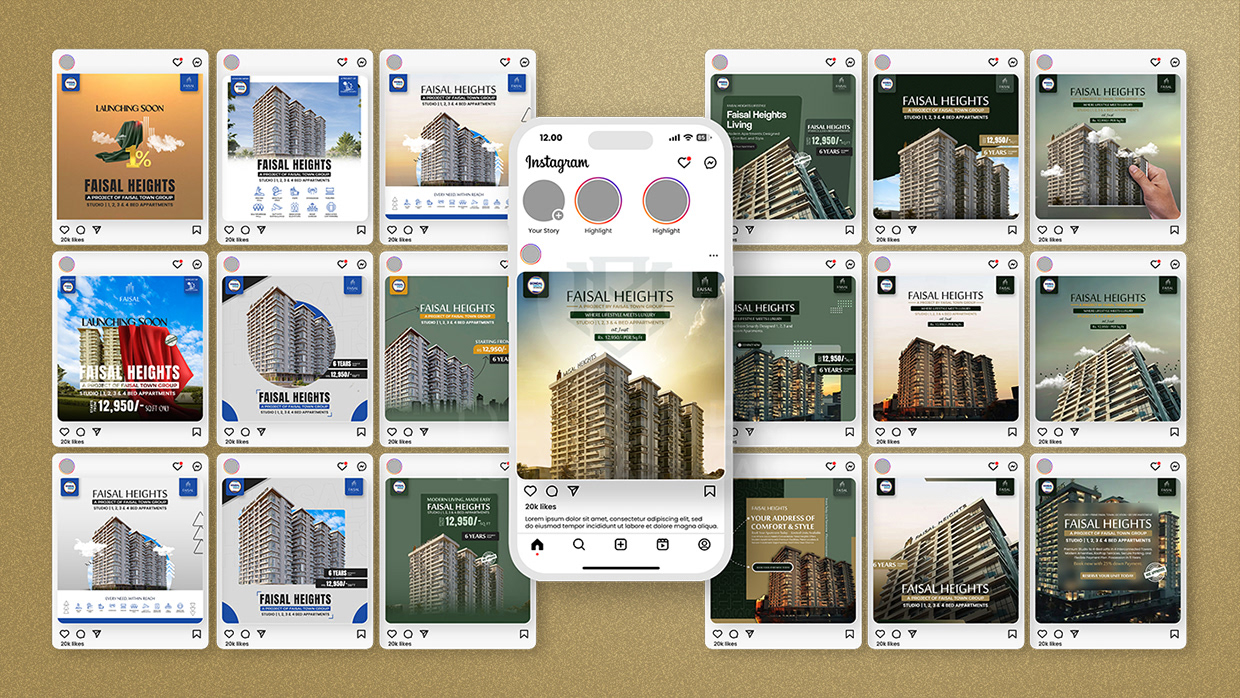Open Reels icon in bottom navigation
This screenshot has height=698, width=1240.
tap(662, 545)
